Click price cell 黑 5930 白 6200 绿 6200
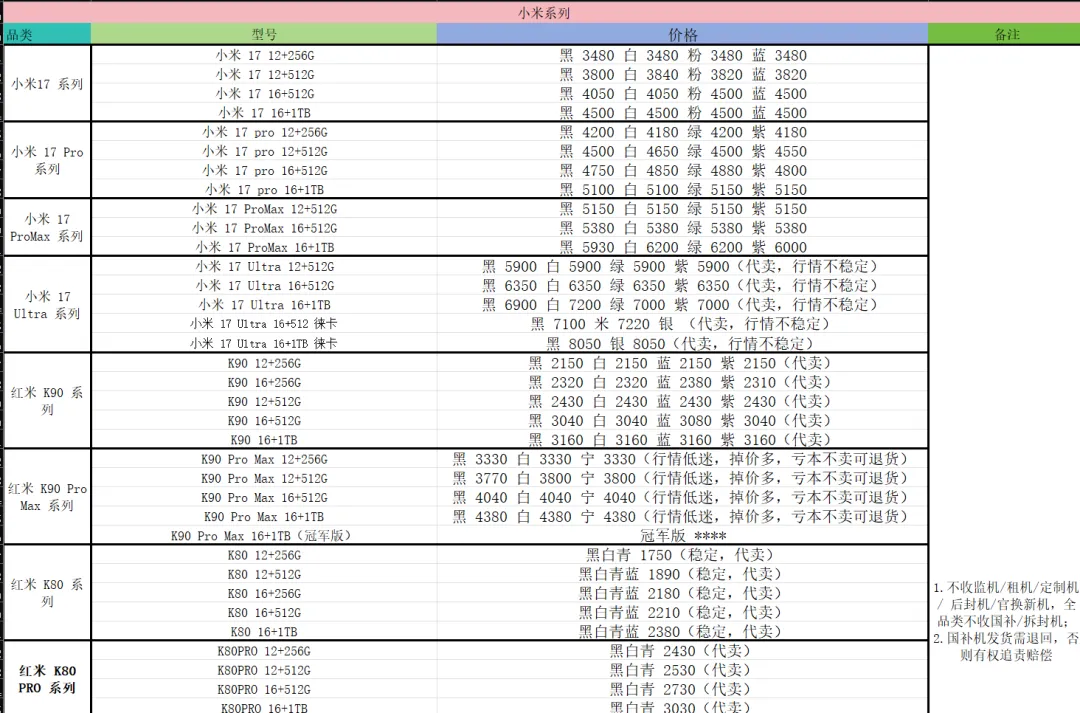Screen dimensions: 1080x713 pyautogui.click(x=682, y=247)
